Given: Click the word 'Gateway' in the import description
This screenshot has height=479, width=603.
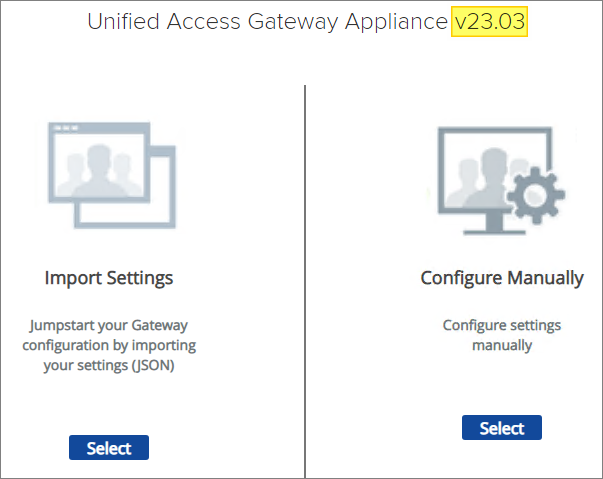Looking at the screenshot, I should tap(159, 325).
